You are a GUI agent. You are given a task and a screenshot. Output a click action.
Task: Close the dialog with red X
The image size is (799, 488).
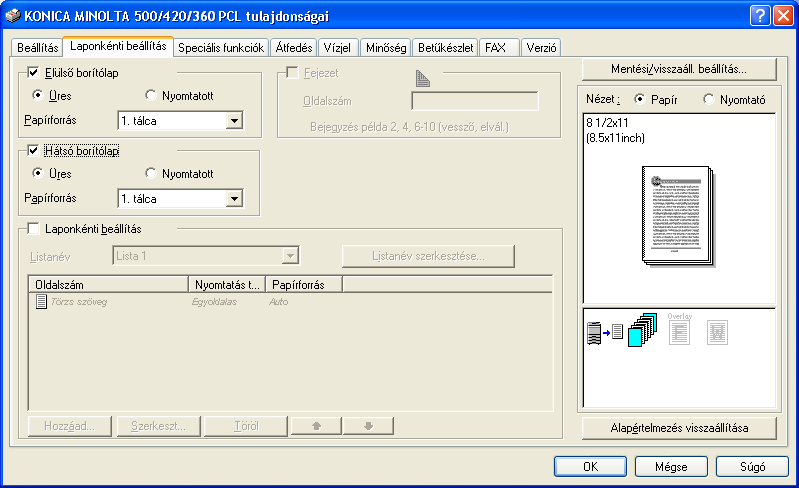[783, 16]
